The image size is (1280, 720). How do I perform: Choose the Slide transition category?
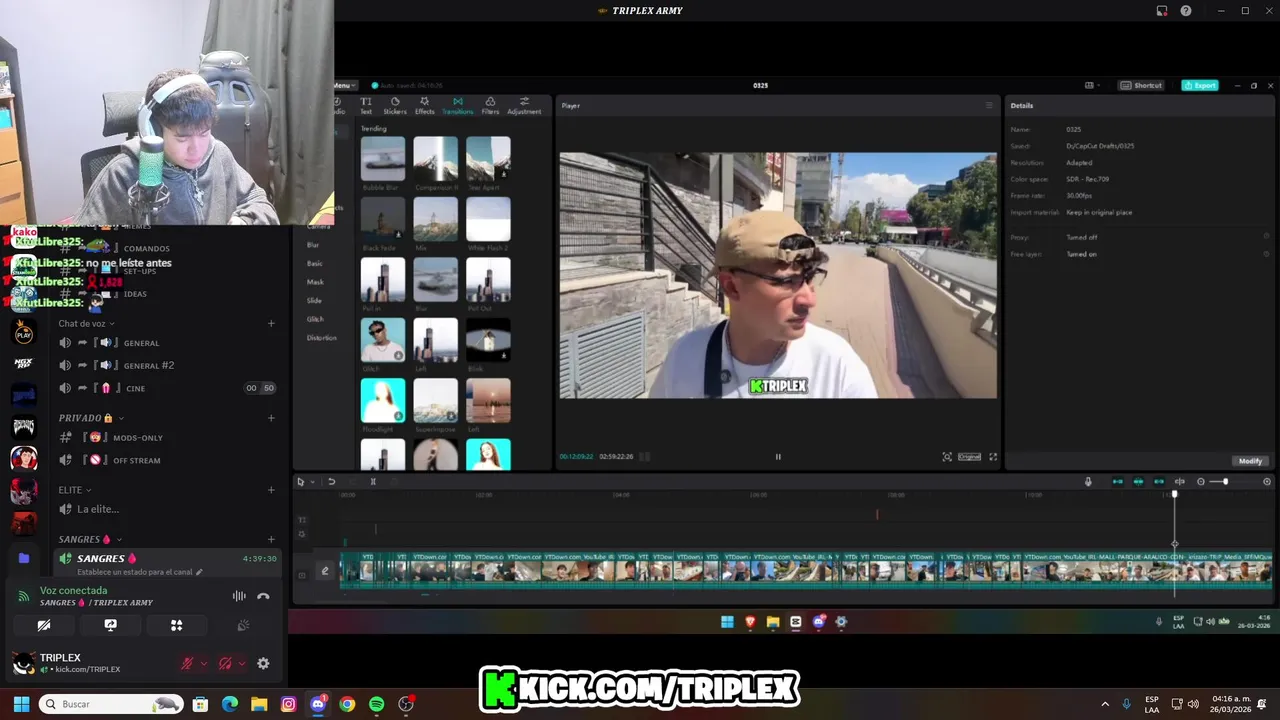[x=314, y=300]
